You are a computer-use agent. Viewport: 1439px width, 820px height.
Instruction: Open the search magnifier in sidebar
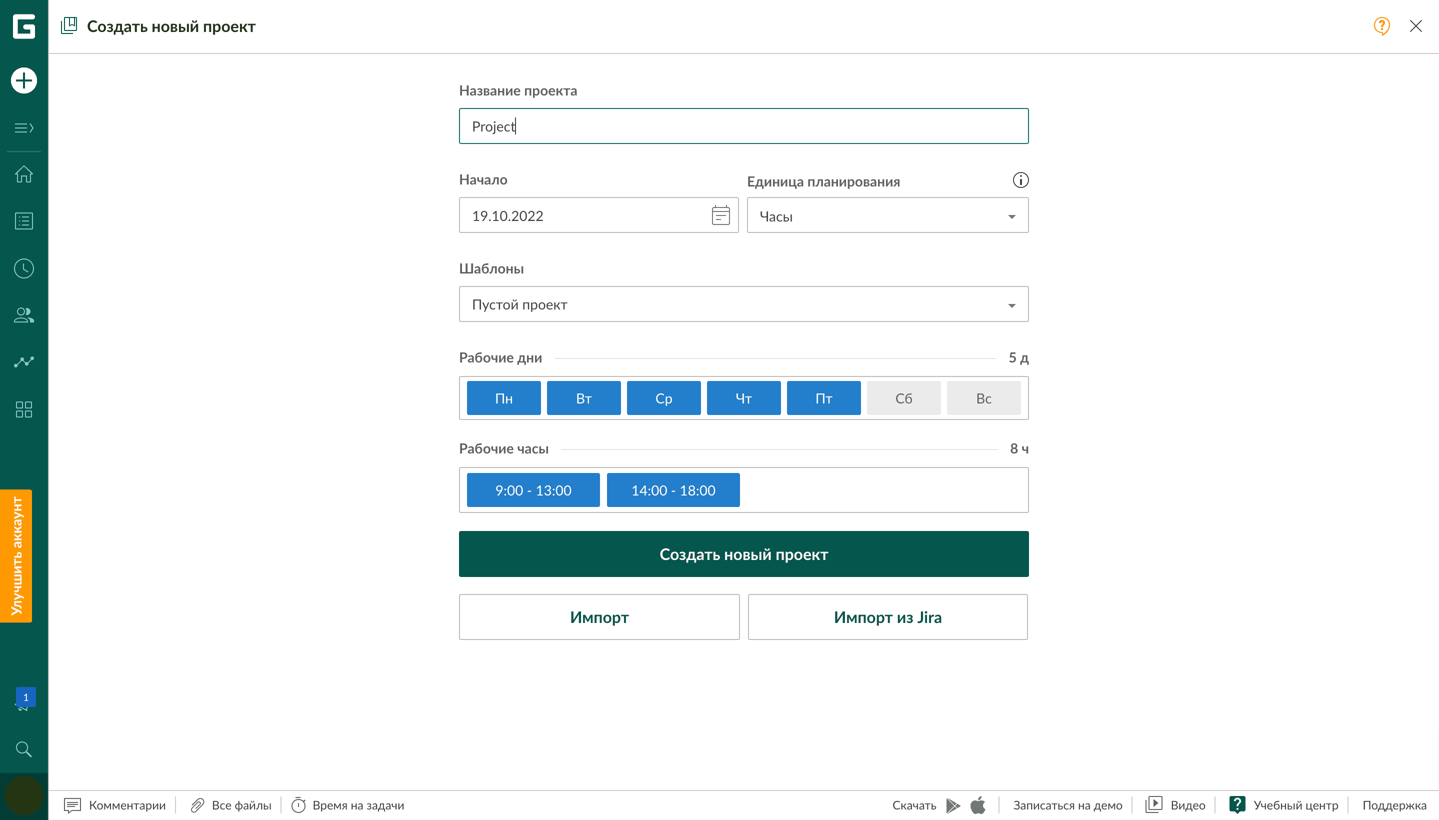coord(24,749)
